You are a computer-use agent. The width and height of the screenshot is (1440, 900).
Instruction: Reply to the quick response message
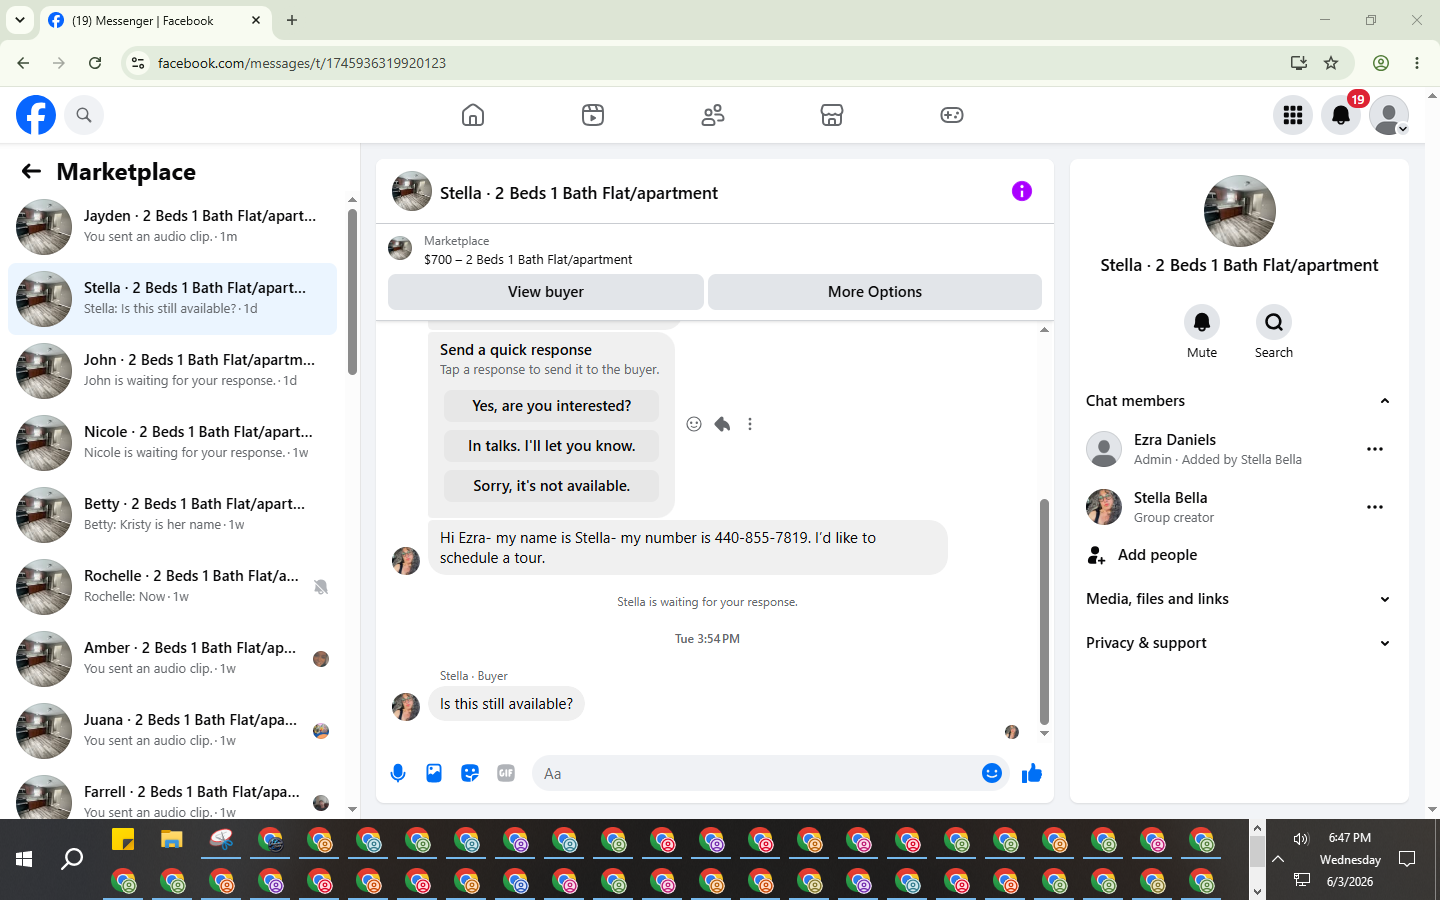tap(722, 424)
